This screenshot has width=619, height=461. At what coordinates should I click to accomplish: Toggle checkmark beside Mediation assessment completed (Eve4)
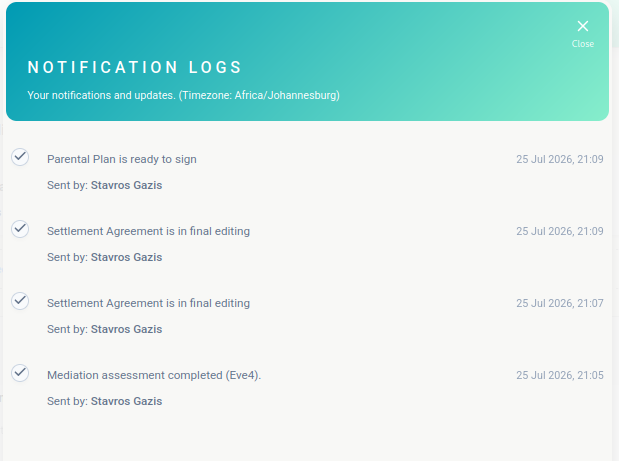pyautogui.click(x=20, y=373)
